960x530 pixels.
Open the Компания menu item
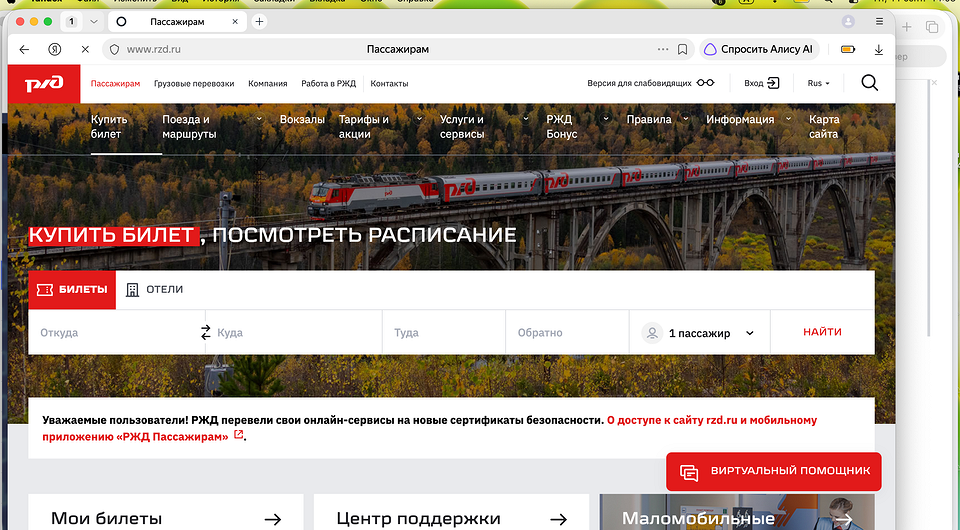(268, 84)
